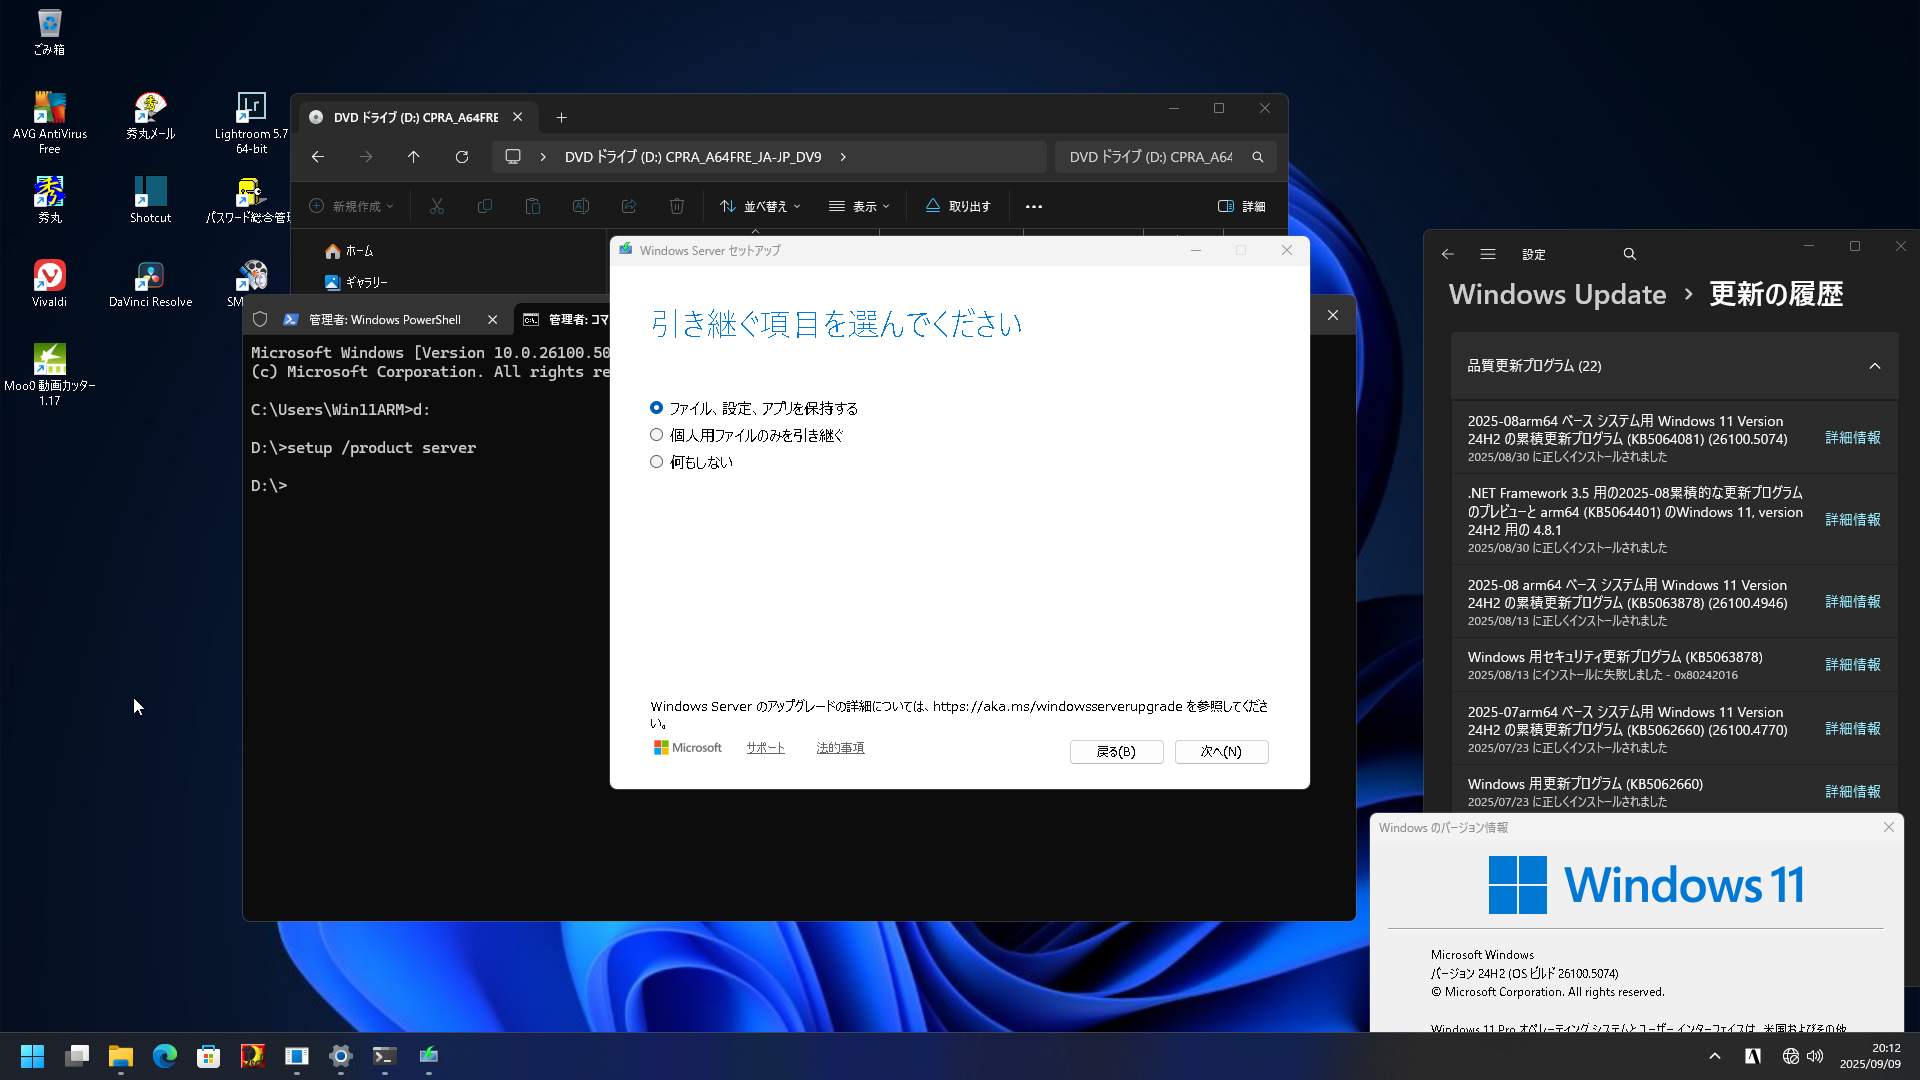Click back arrow in Settings window
This screenshot has height=1080, width=1920.
(x=1447, y=254)
